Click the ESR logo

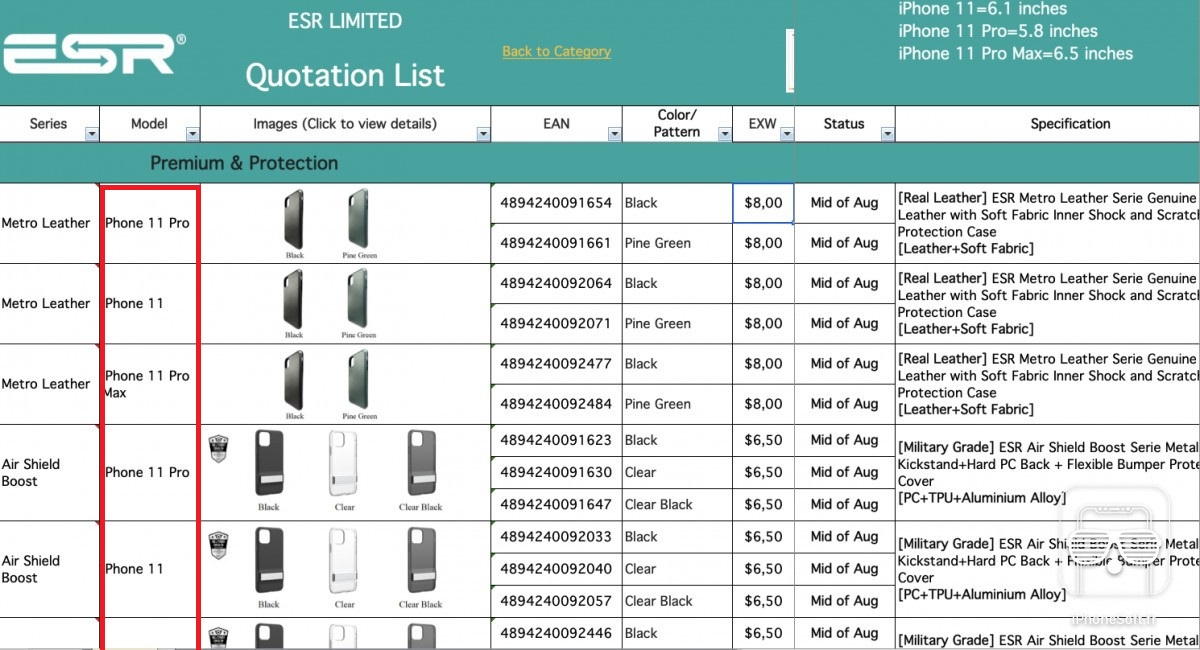point(93,54)
